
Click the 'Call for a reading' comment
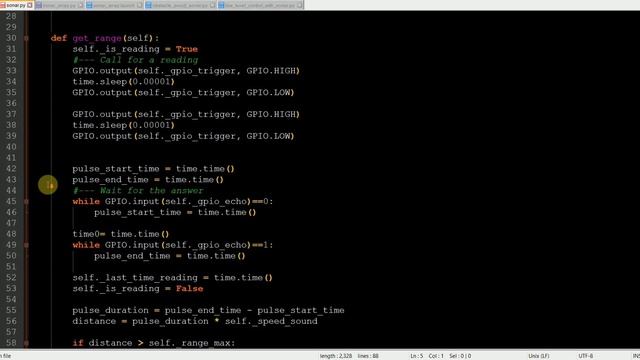point(136,60)
